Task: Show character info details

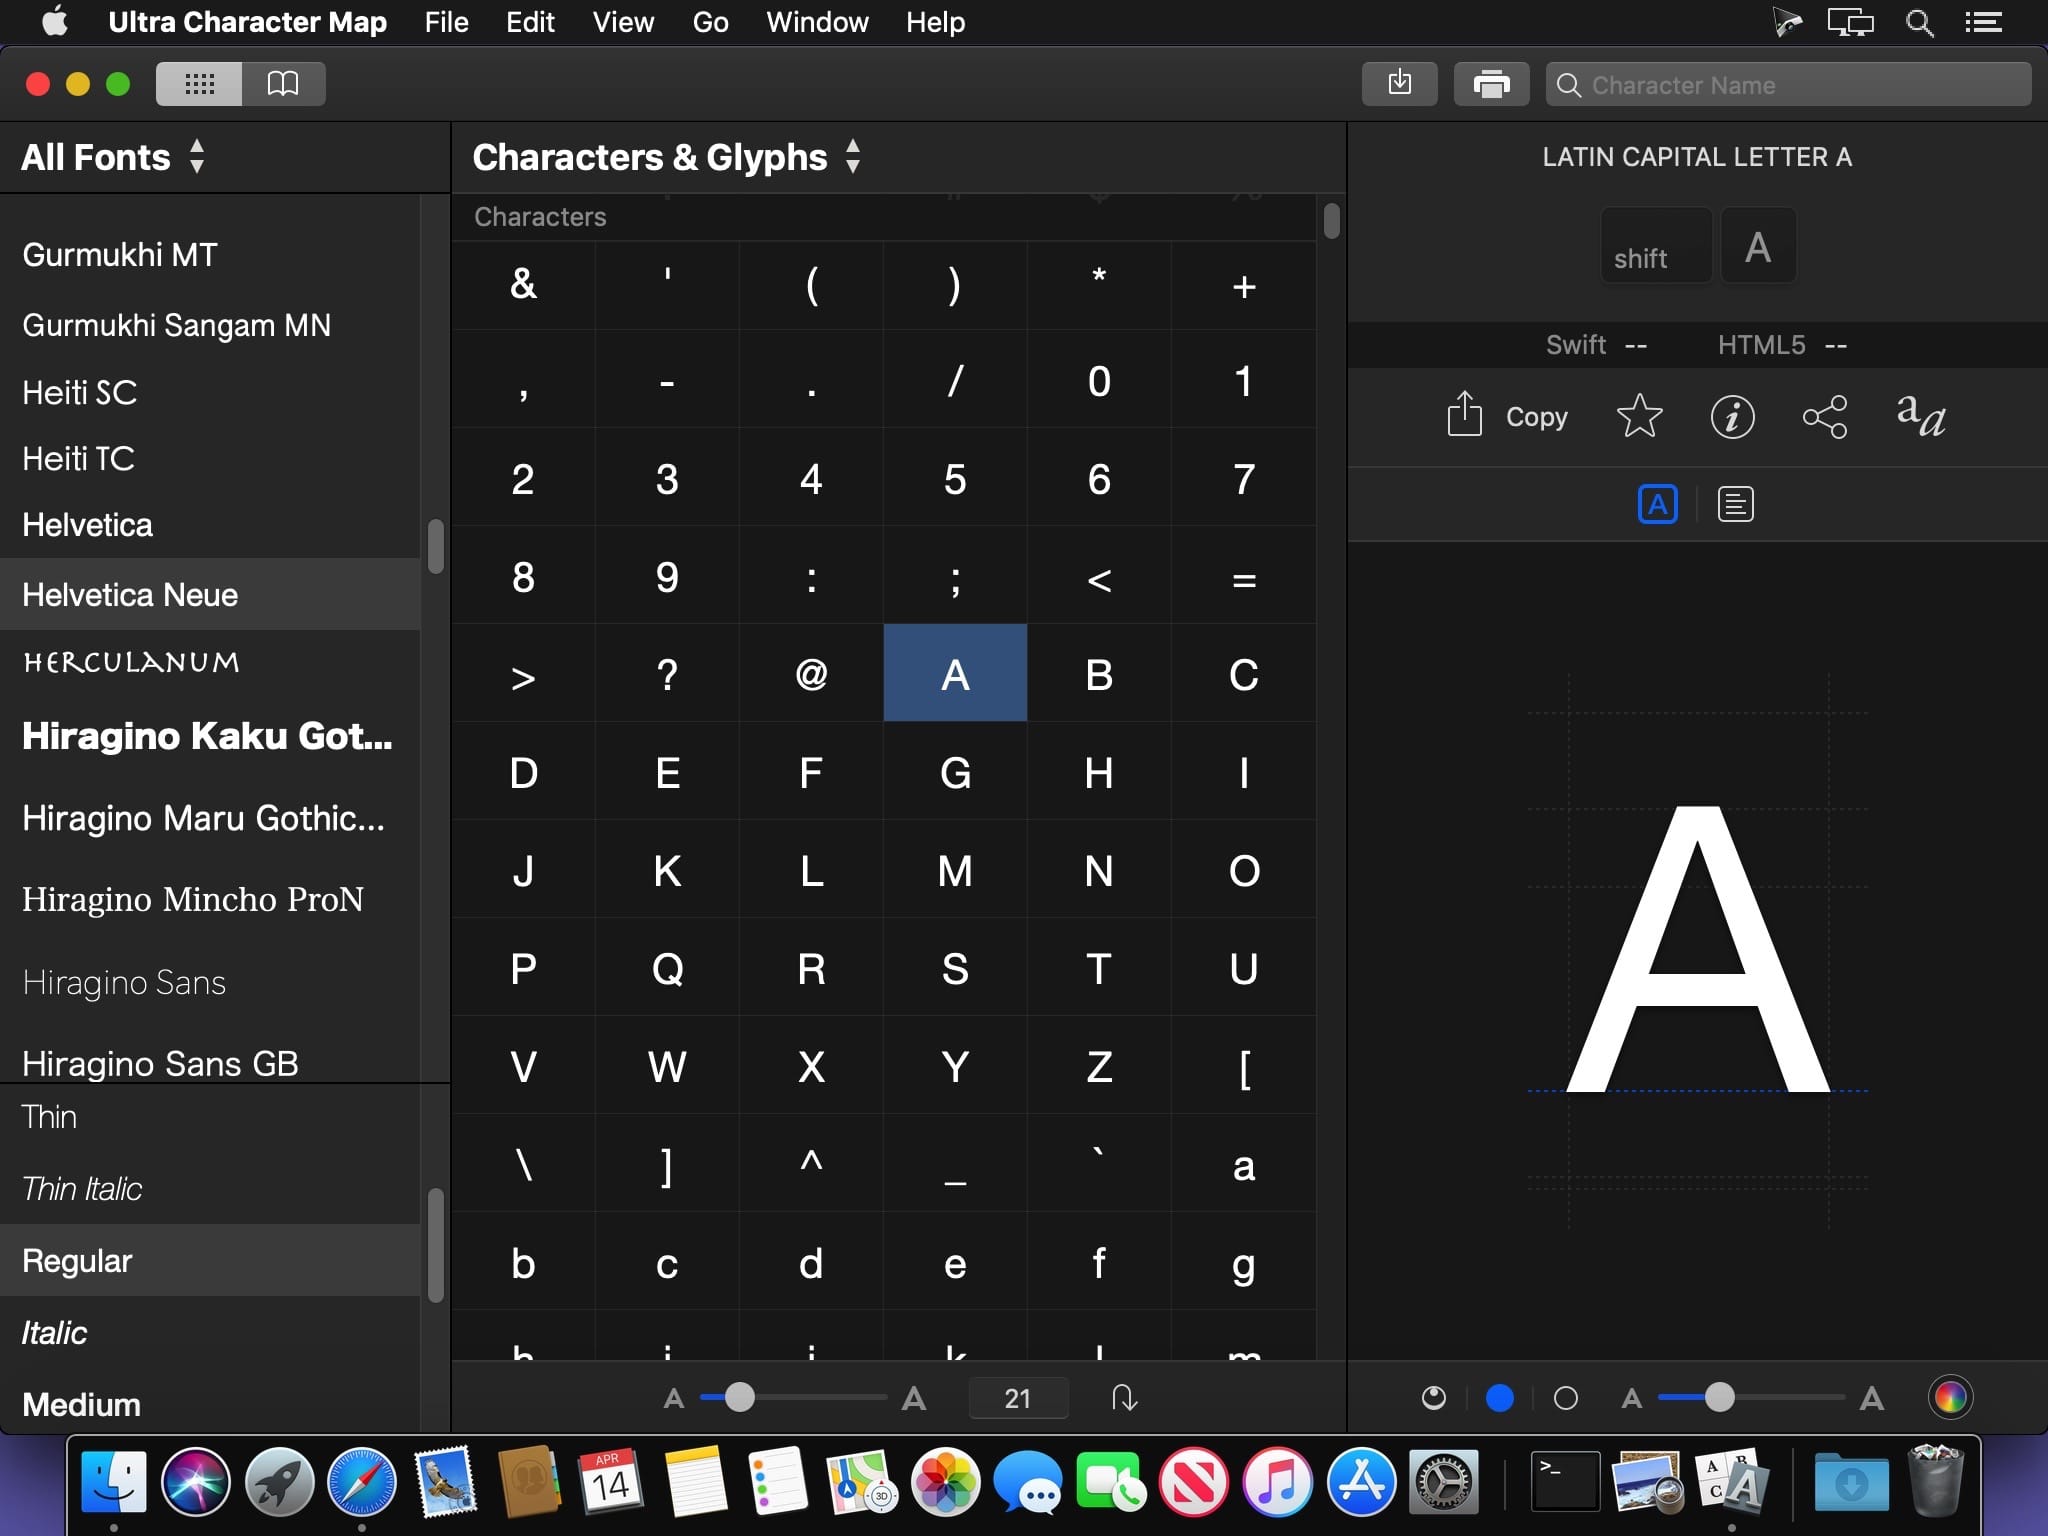Action: [1732, 416]
